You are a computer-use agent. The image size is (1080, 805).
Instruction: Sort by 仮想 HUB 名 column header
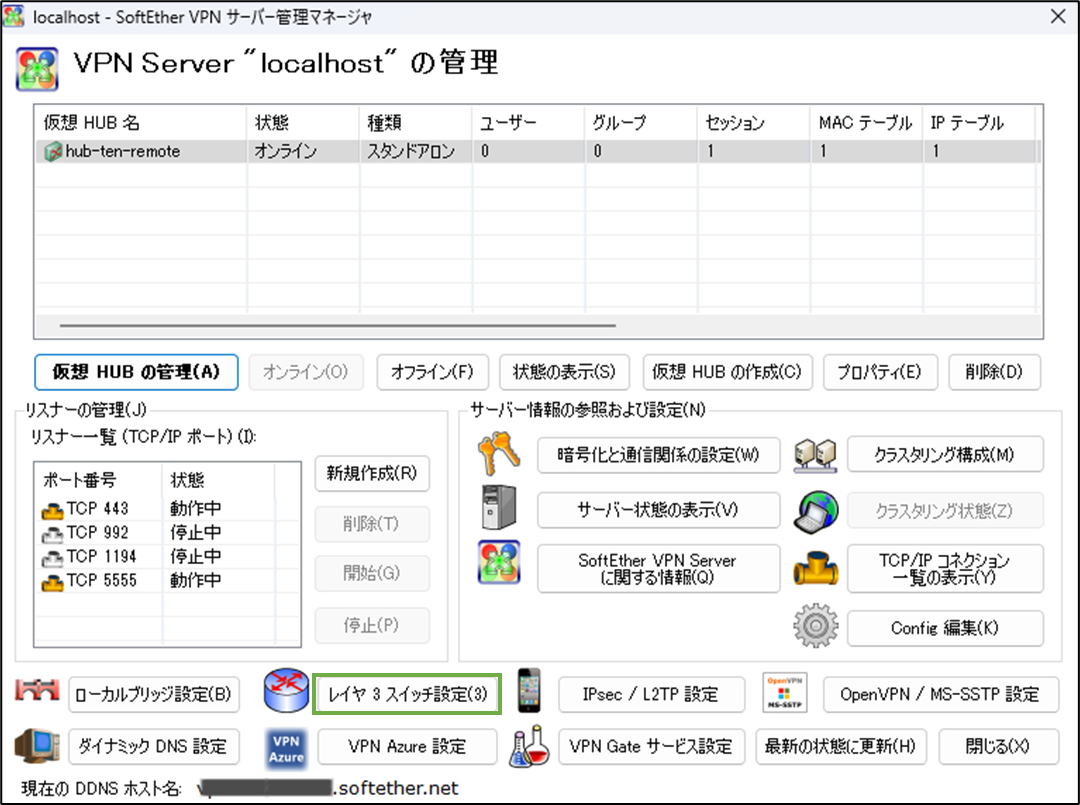(x=141, y=123)
